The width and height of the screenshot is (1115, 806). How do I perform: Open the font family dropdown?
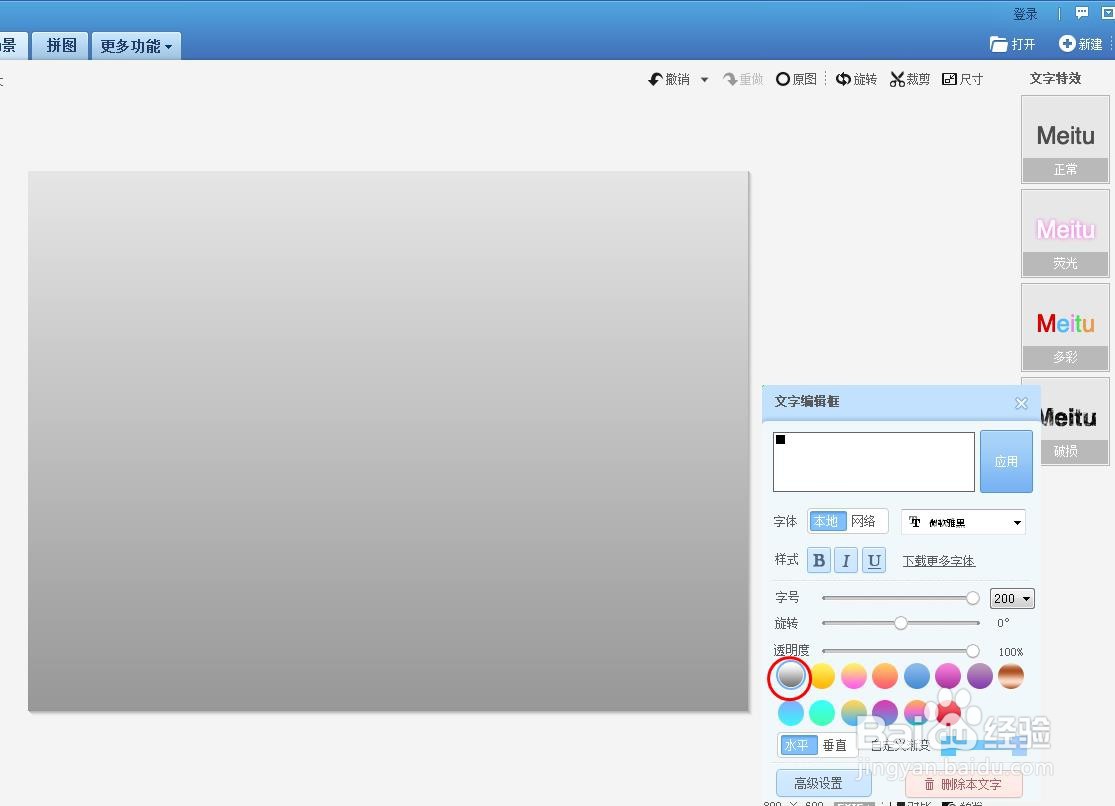(963, 522)
